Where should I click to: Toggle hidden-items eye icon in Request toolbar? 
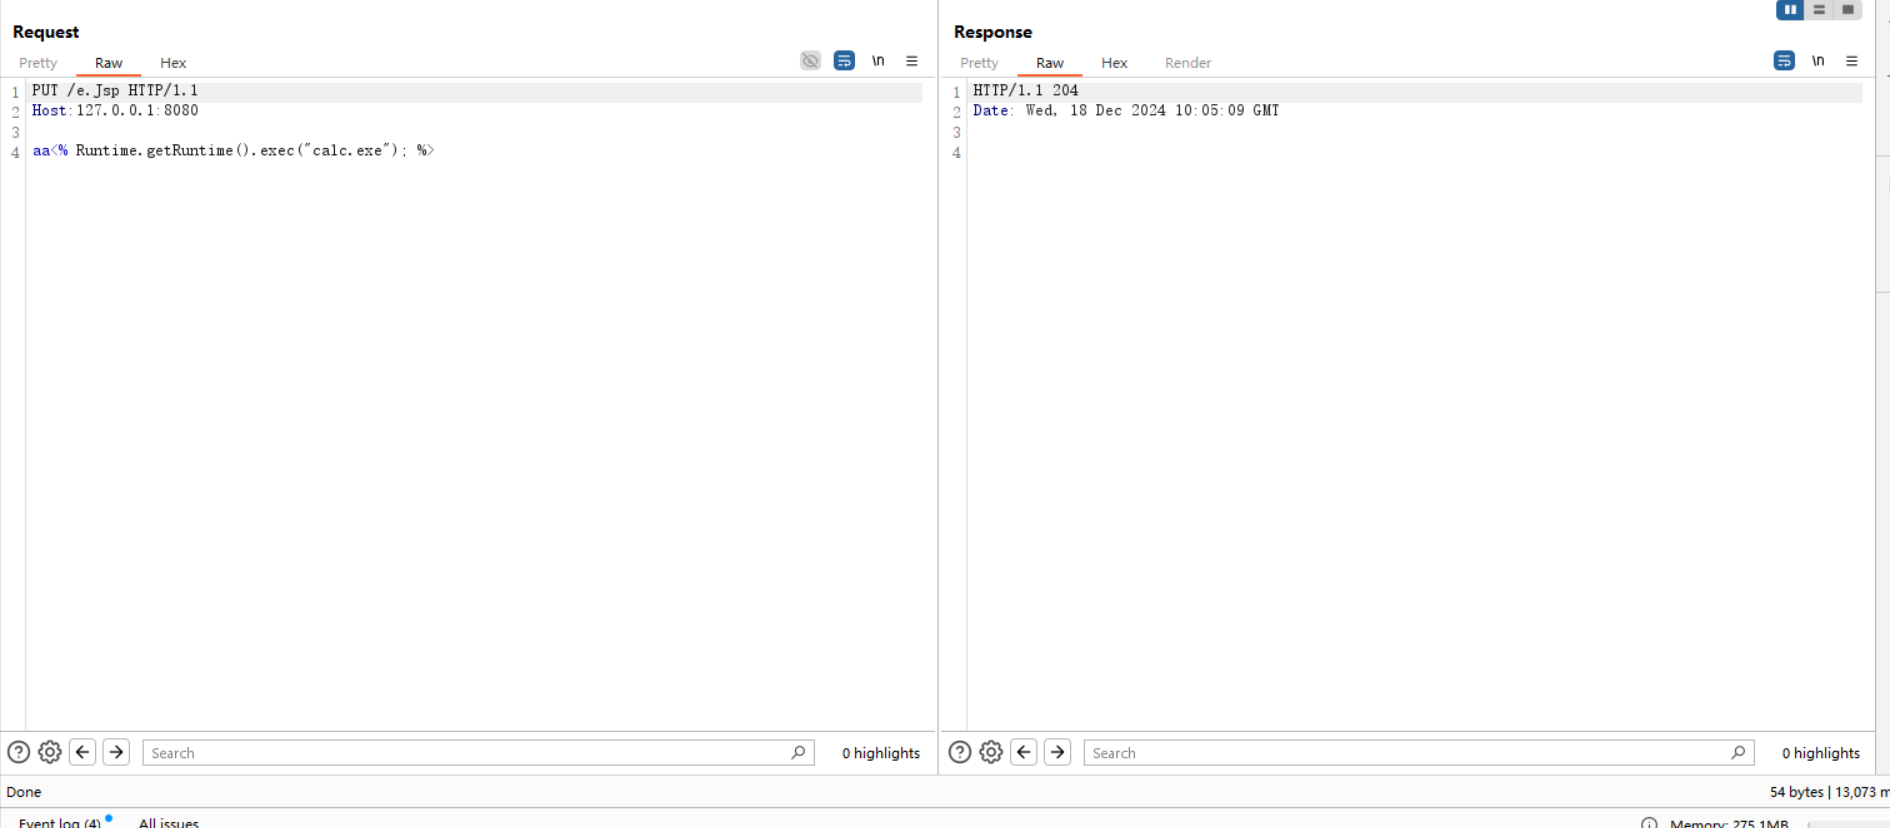click(x=810, y=61)
